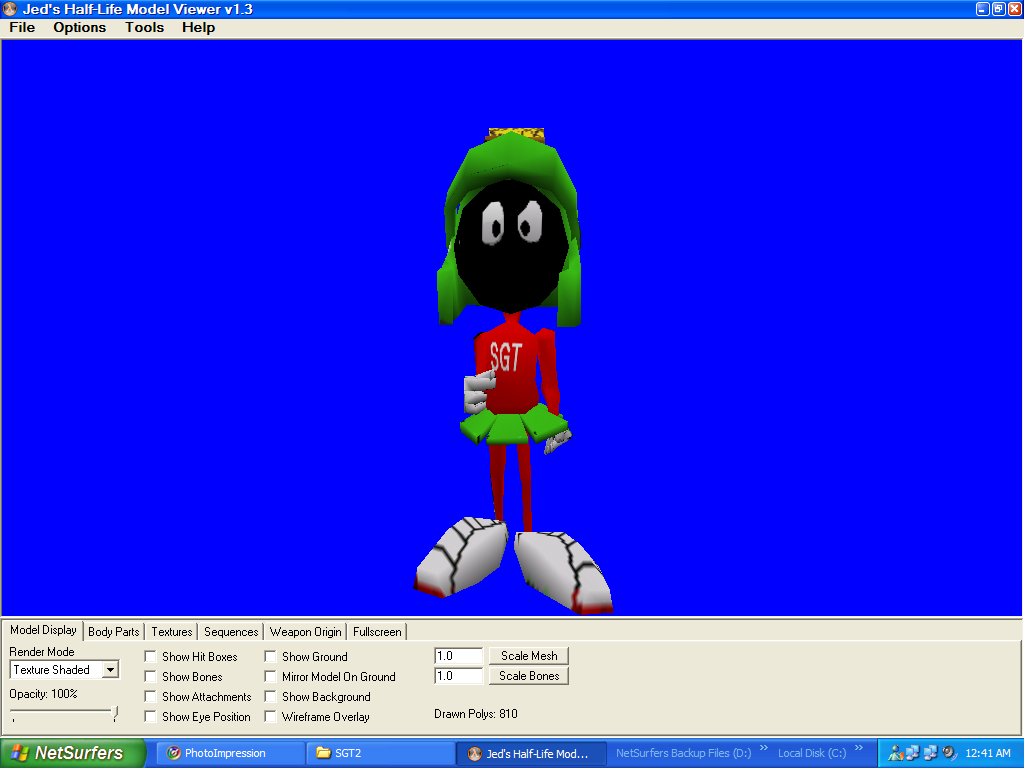Click the NetSurfers Start button
This screenshot has width=1024, height=768.
click(72, 753)
